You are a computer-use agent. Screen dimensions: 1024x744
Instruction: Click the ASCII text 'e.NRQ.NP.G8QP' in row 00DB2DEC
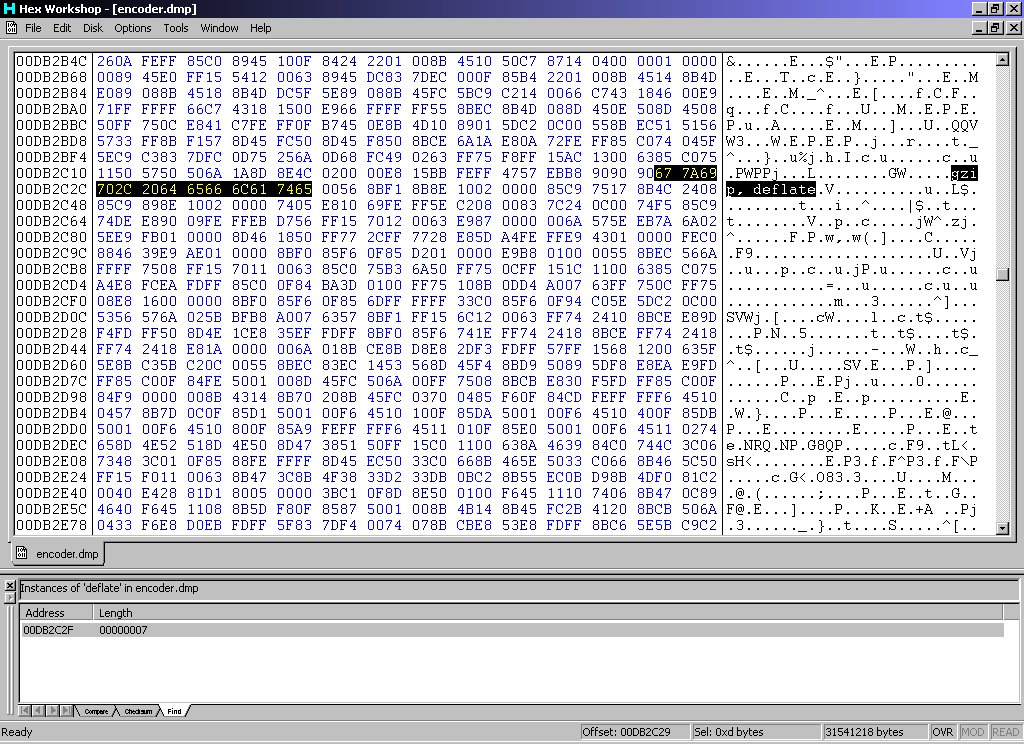(784, 445)
